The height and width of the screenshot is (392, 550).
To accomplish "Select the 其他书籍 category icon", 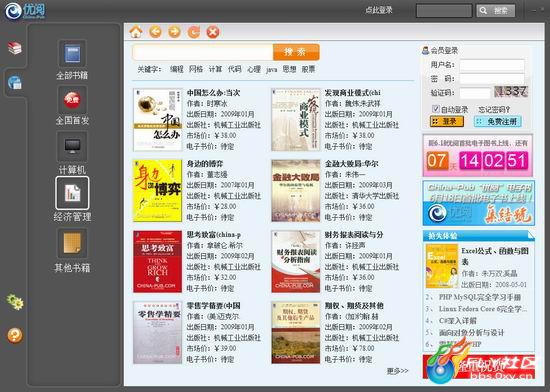I will pos(72,243).
